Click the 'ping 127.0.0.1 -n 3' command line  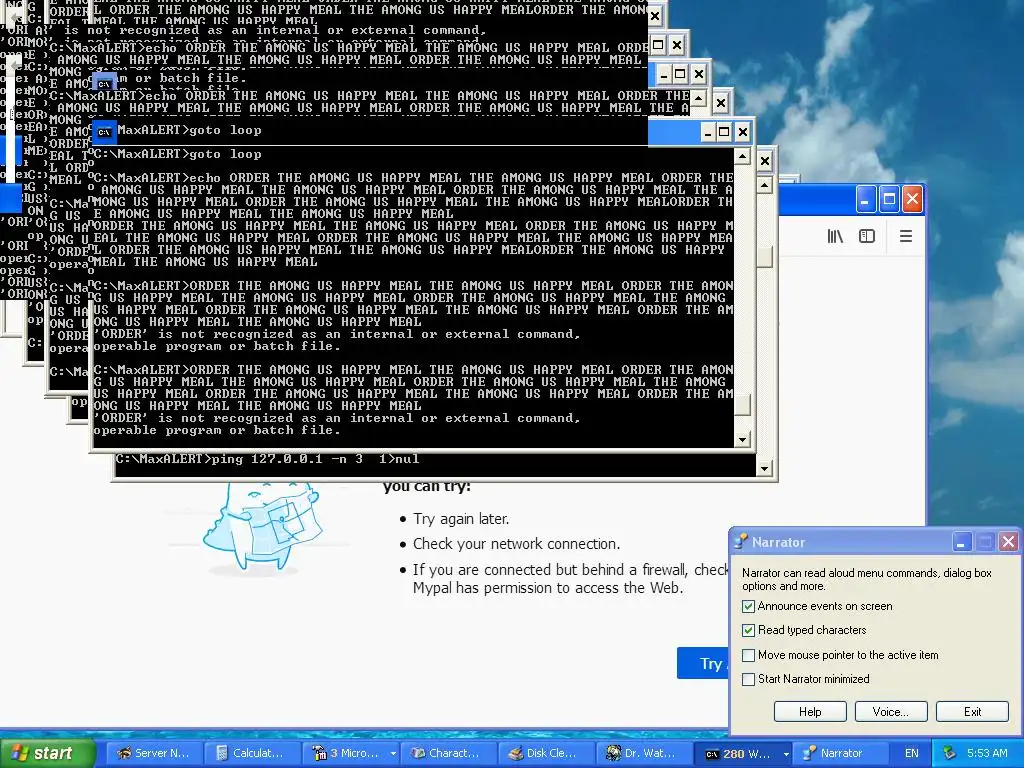[x=267, y=459]
